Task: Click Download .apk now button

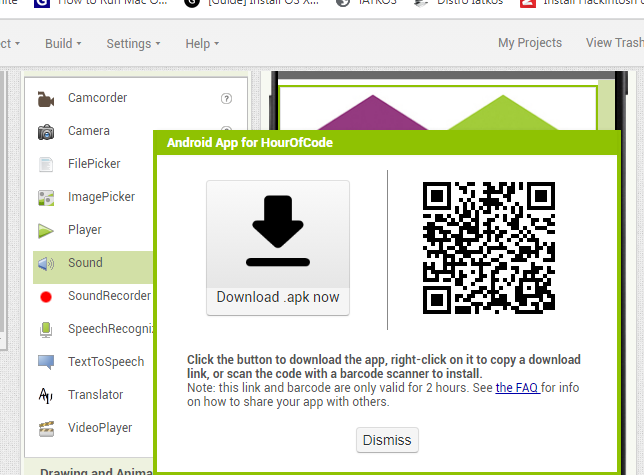Action: click(x=278, y=248)
